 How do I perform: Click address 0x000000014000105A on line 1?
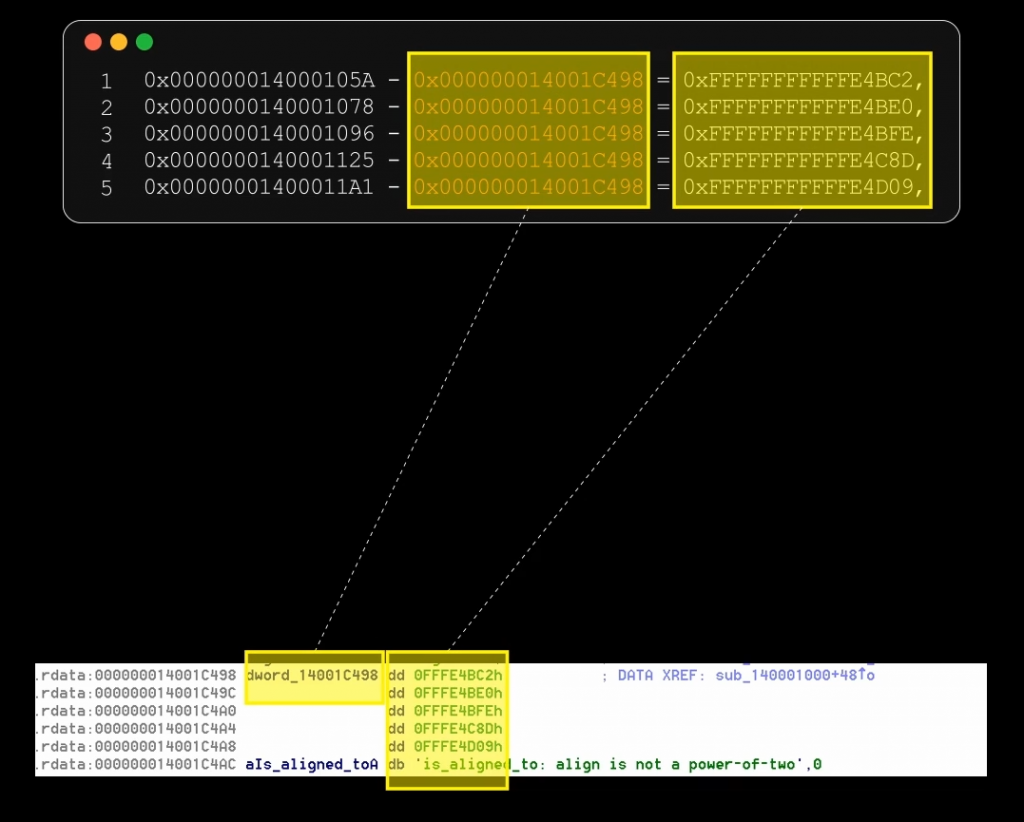(259, 80)
